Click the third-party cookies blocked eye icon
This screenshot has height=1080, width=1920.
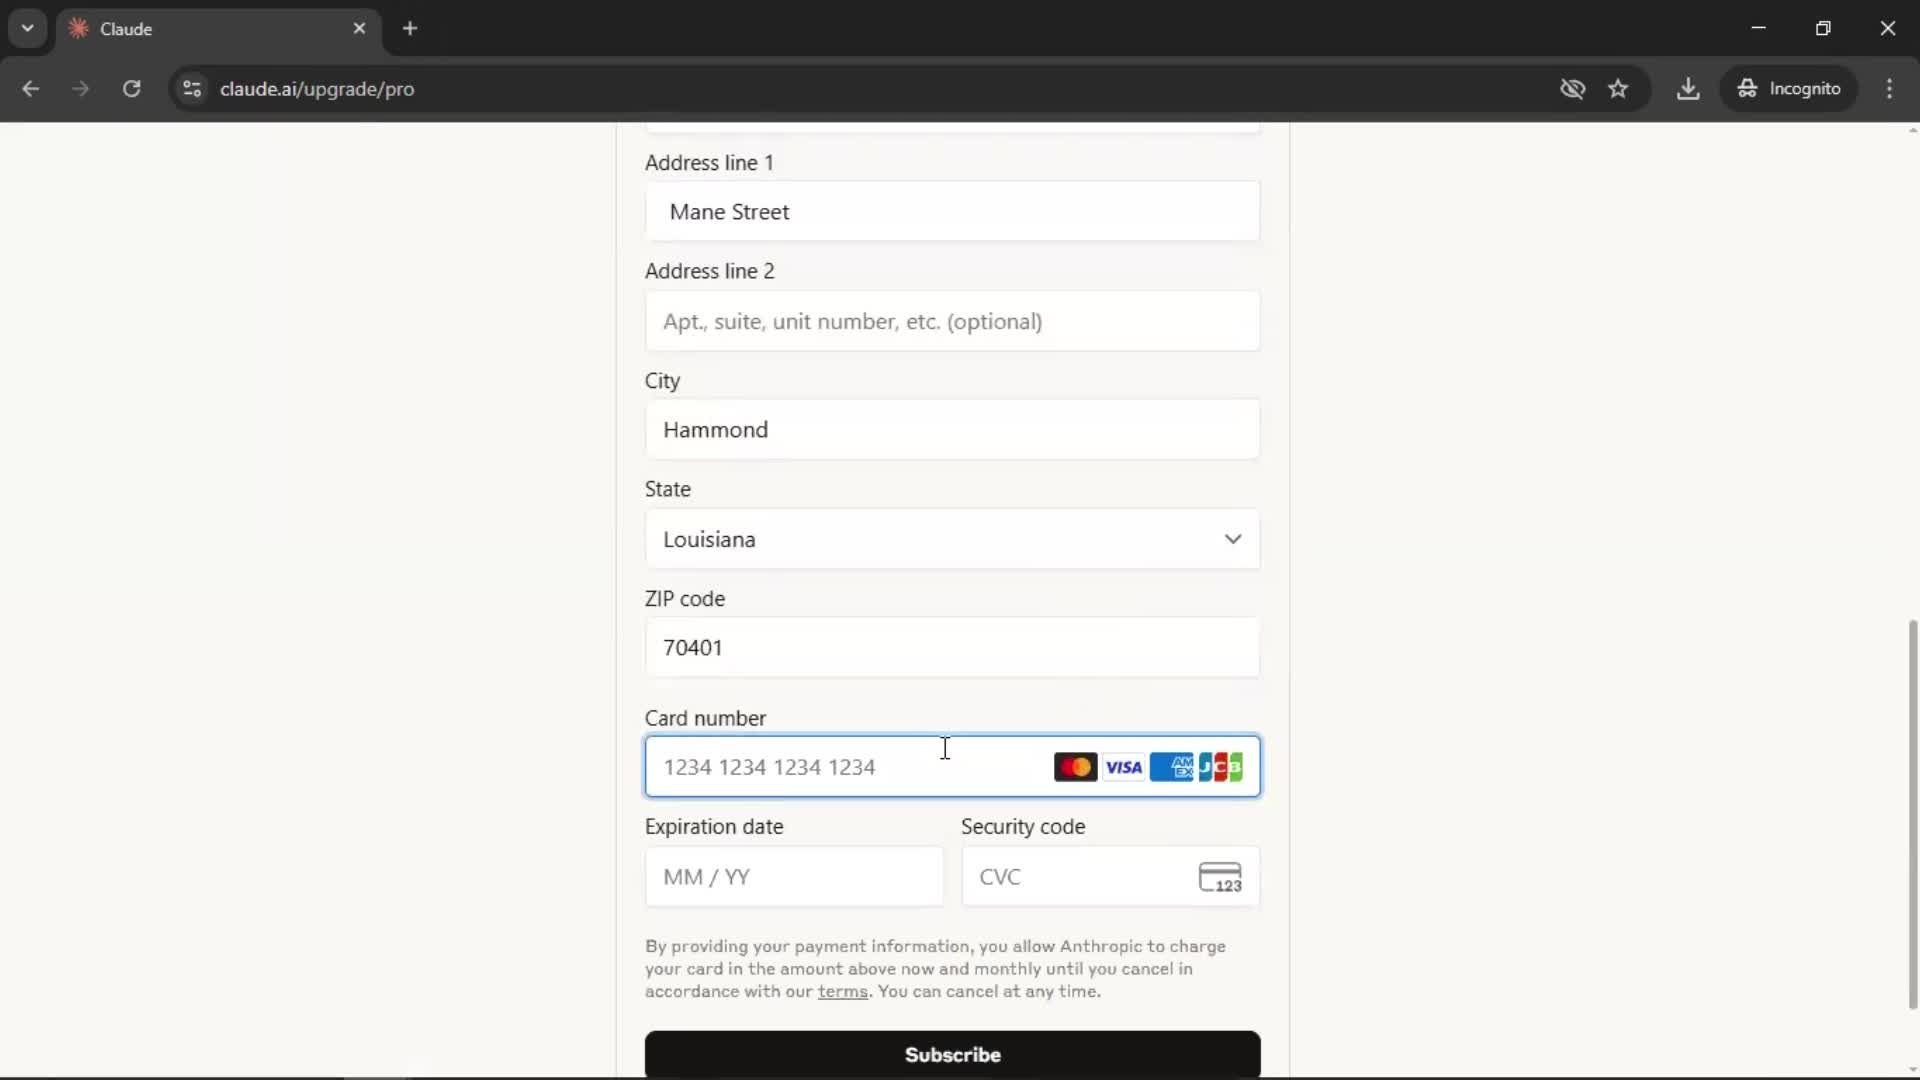coord(1572,89)
